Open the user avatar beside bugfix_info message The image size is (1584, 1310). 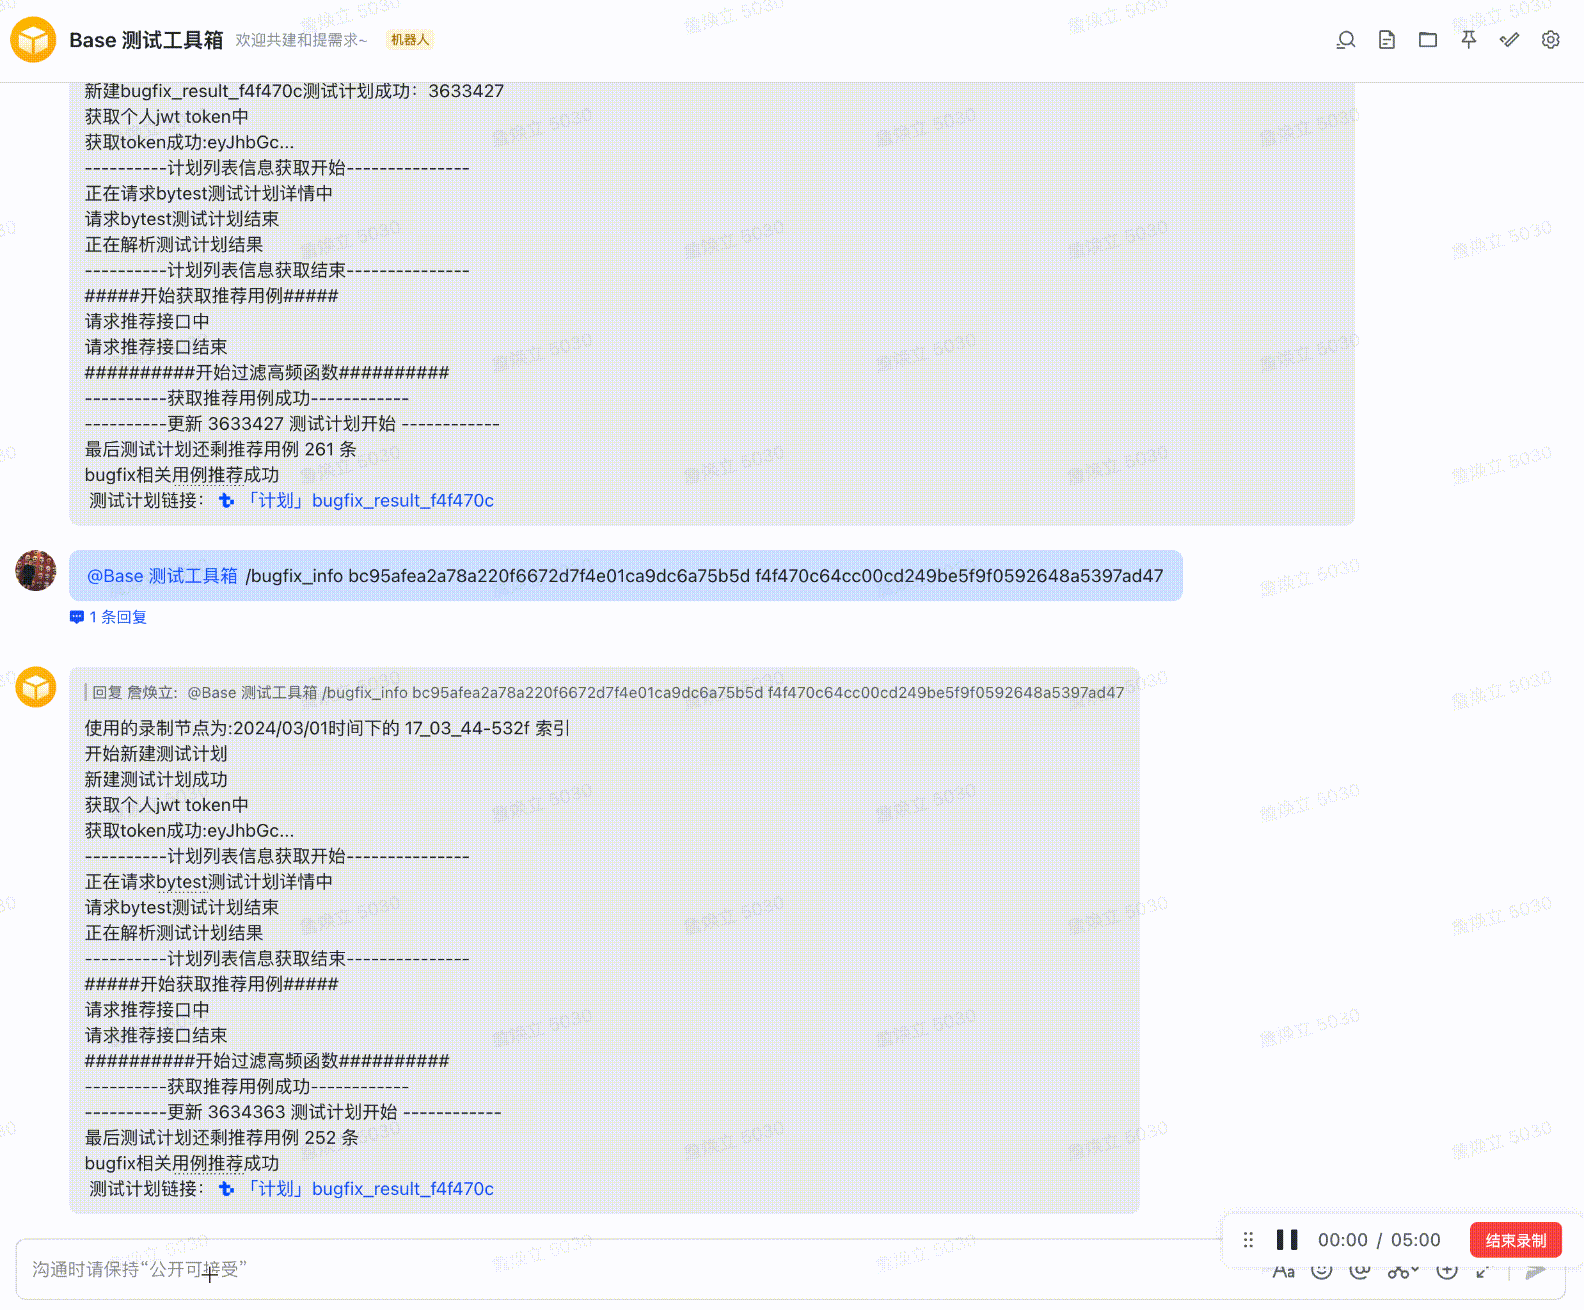click(x=36, y=570)
